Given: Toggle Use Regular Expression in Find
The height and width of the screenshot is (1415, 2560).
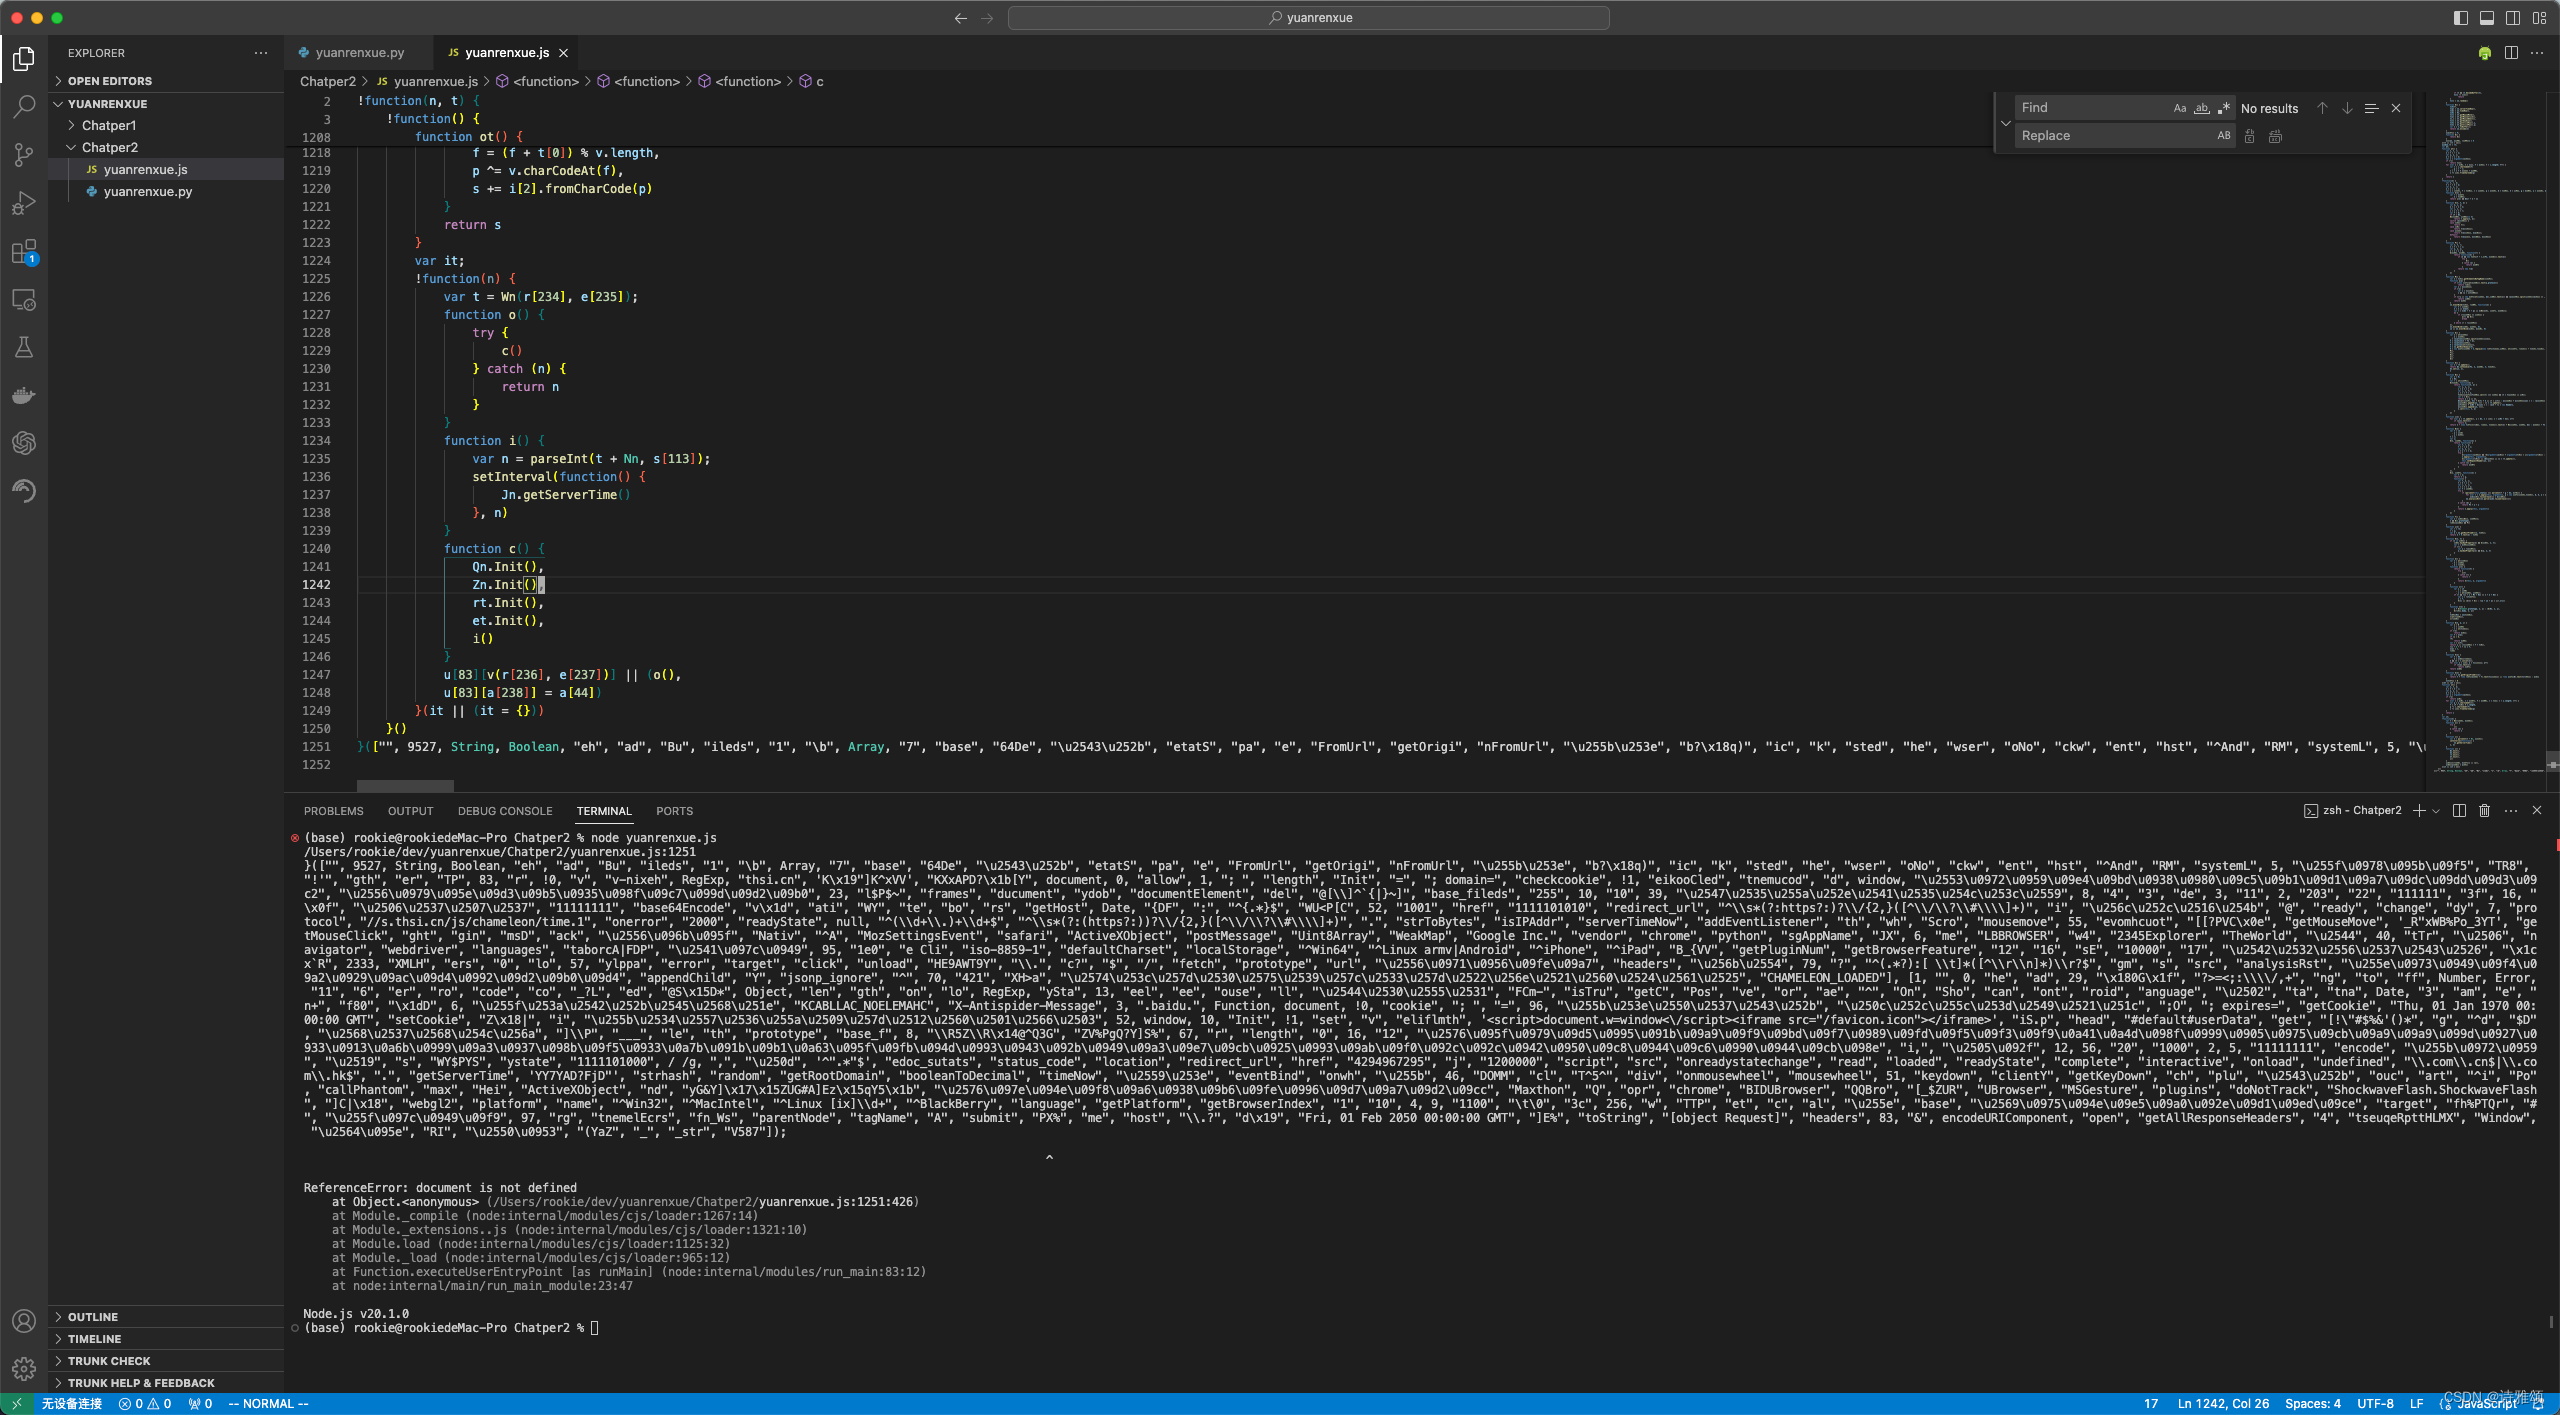Looking at the screenshot, I should (x=2224, y=108).
